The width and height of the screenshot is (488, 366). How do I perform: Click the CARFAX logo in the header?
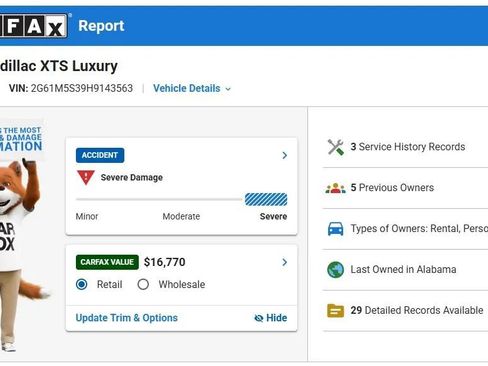33,26
